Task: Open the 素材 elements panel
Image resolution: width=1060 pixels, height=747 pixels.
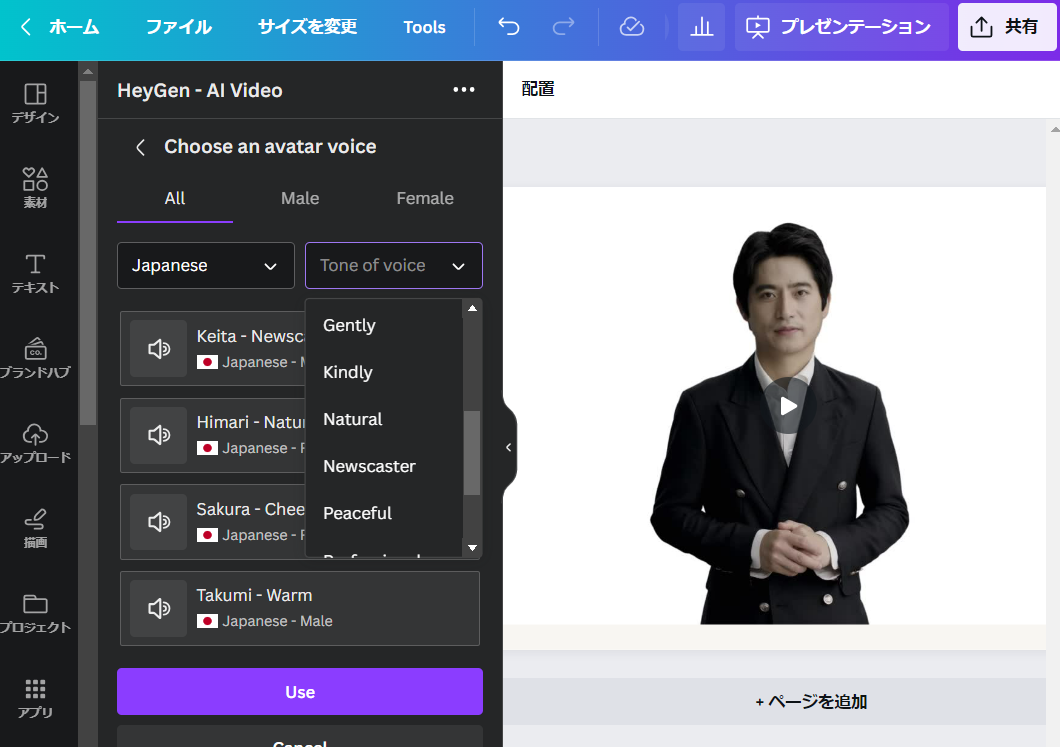Action: 35,188
